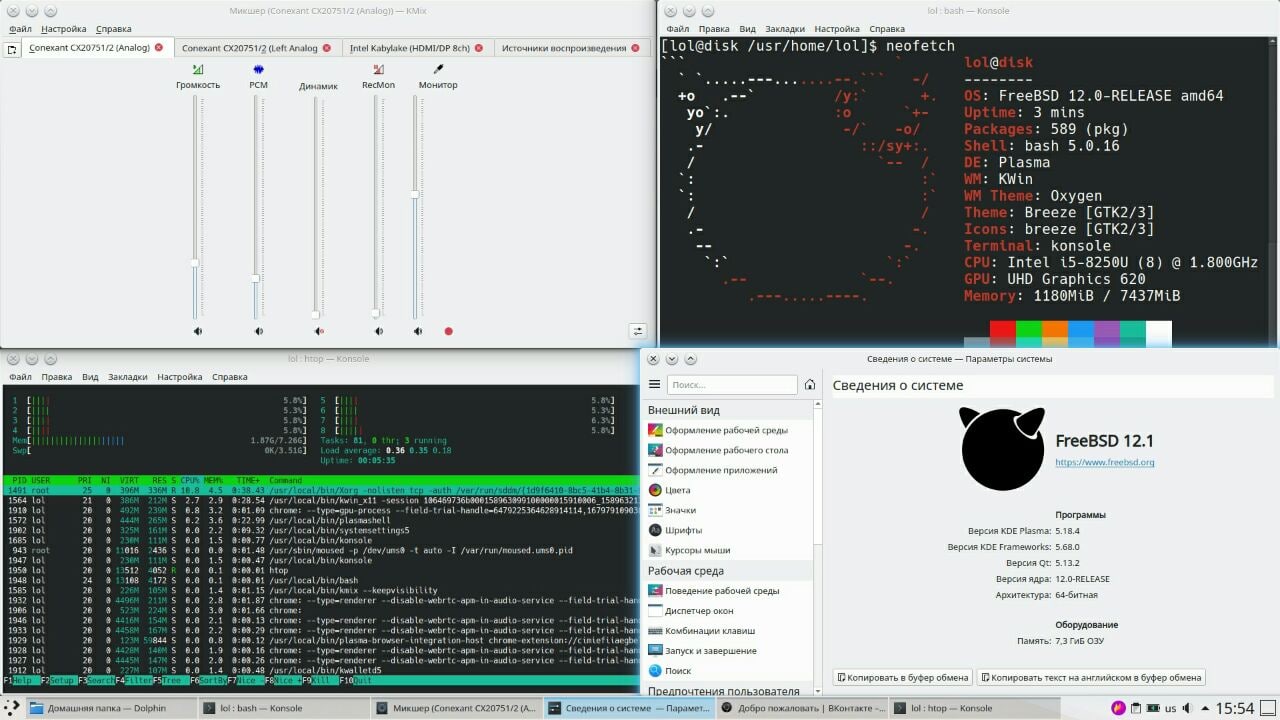Image resolution: width=1280 pixels, height=720 pixels.
Task: Open Файл menu in KMix
Action: coord(20,29)
